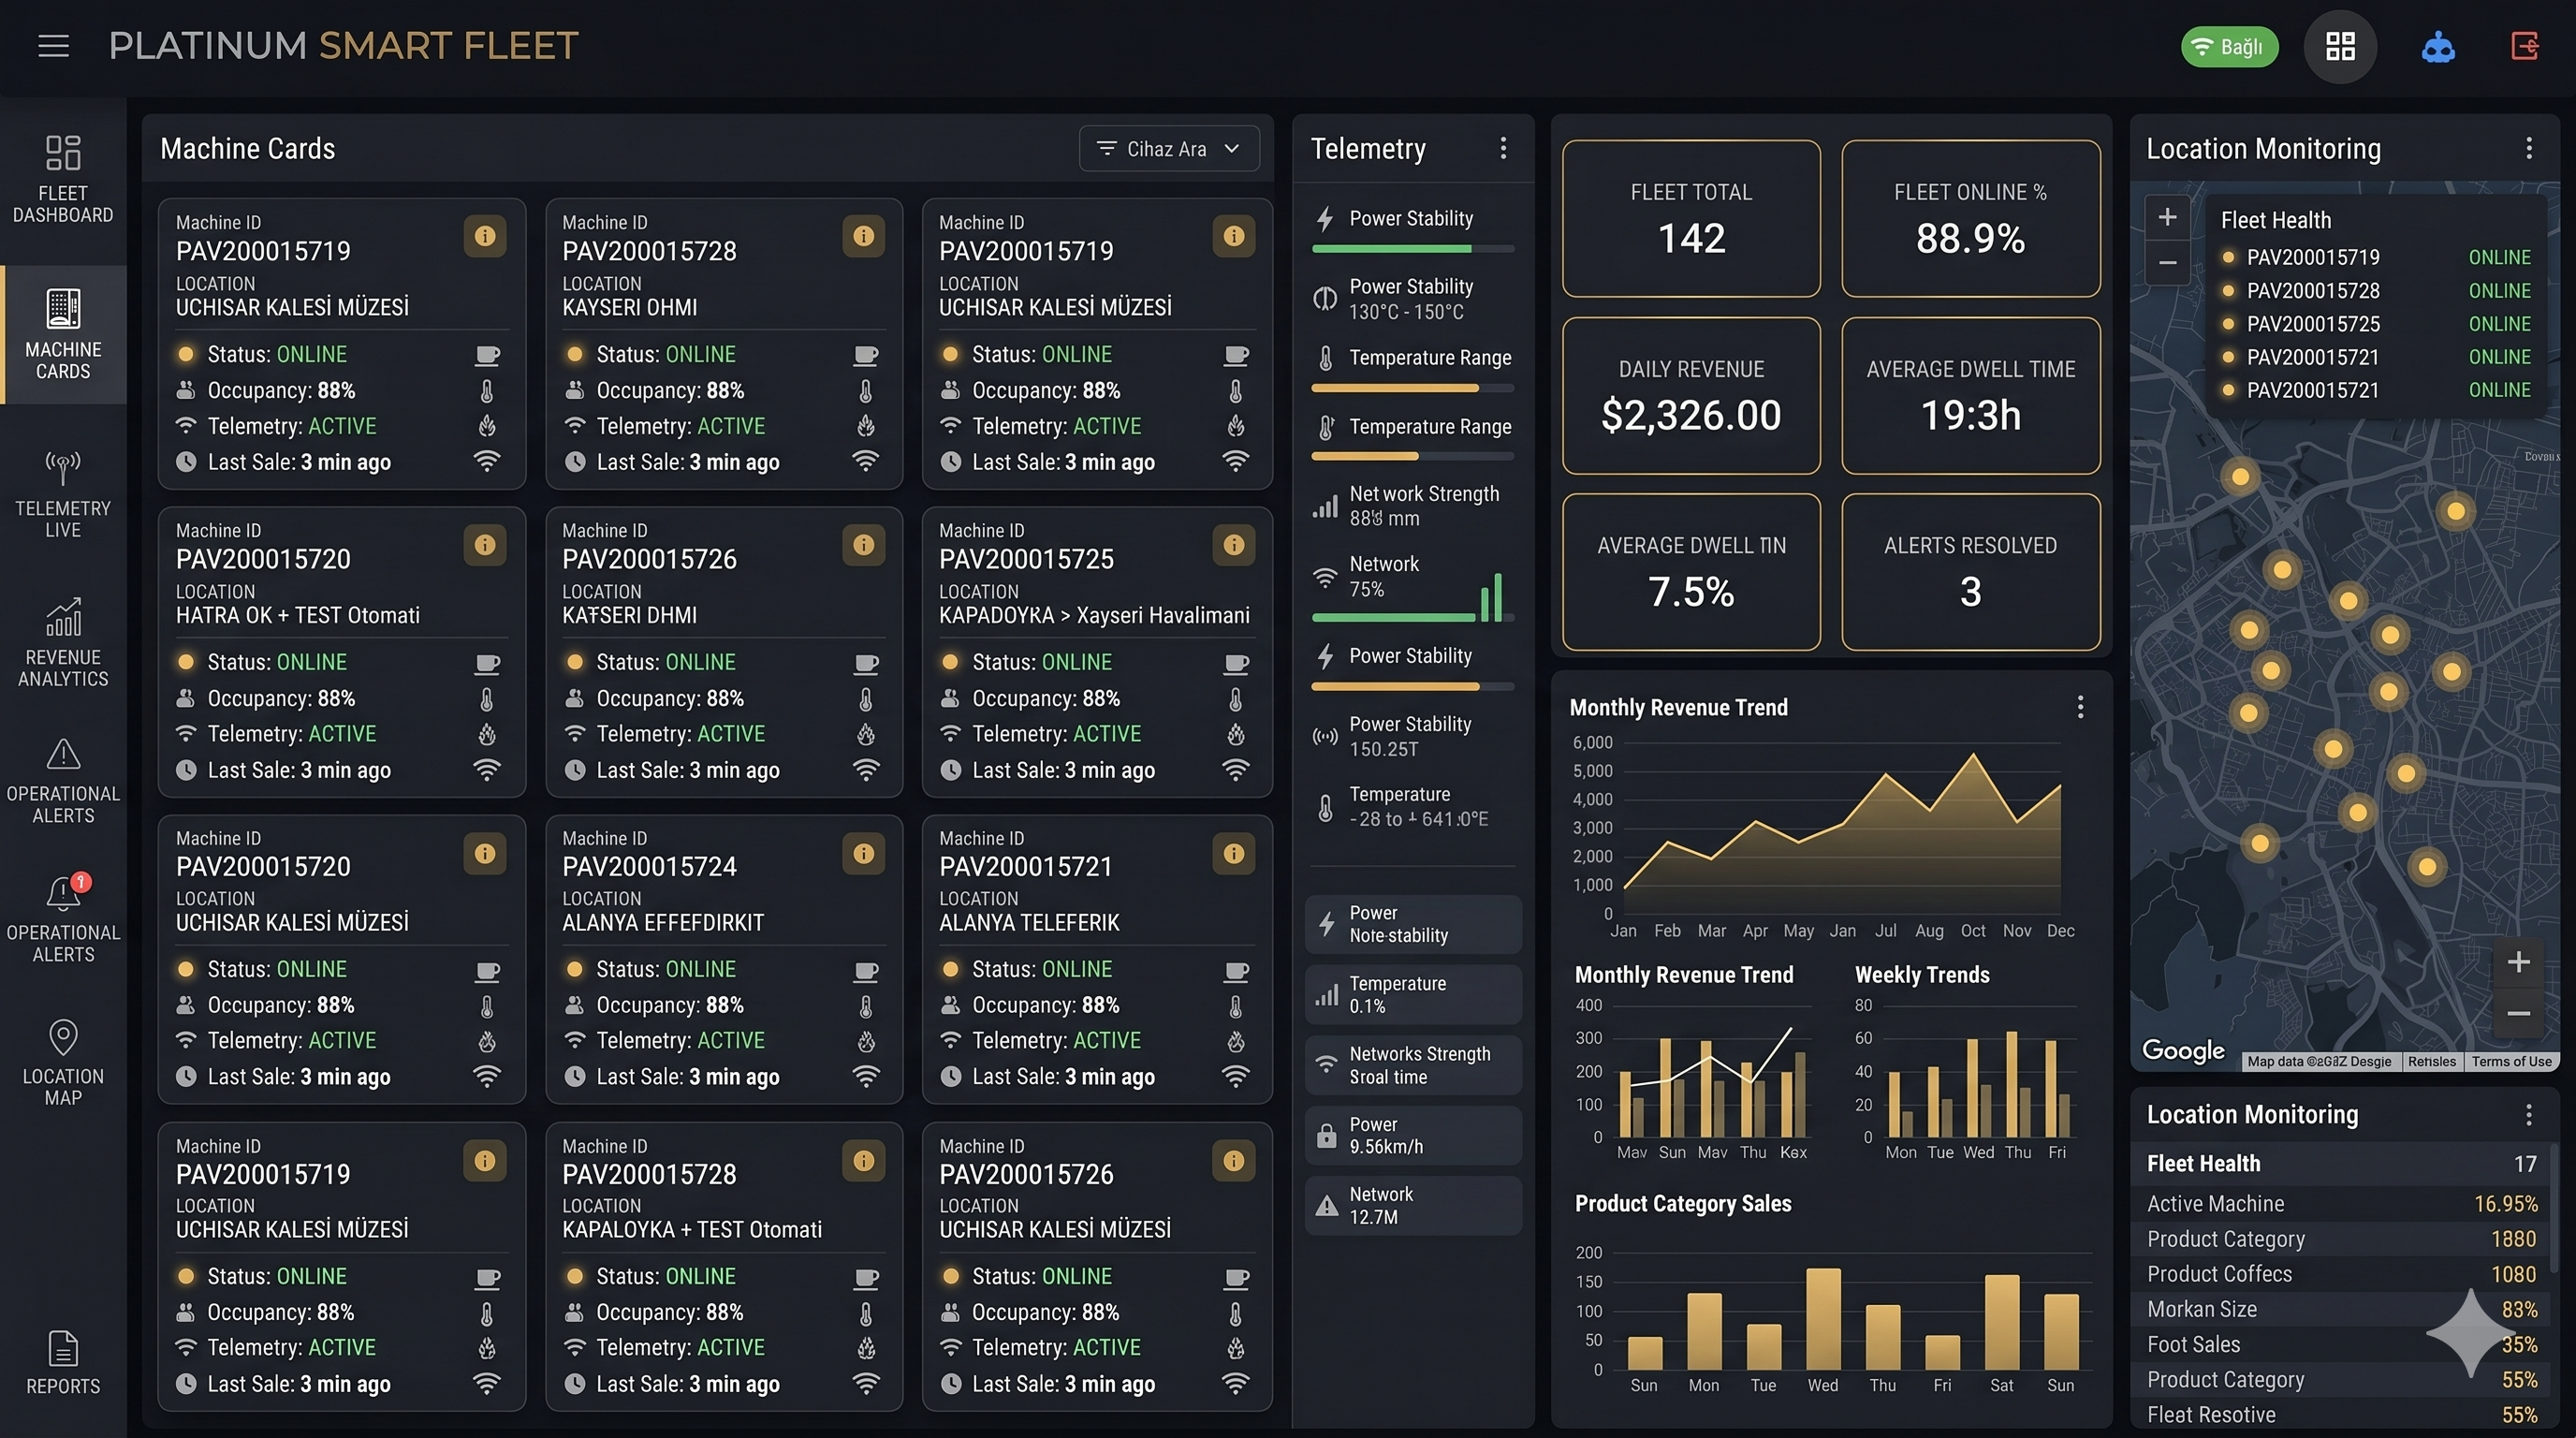
Task: Click the Google logo on map
Action: tap(2183, 1050)
